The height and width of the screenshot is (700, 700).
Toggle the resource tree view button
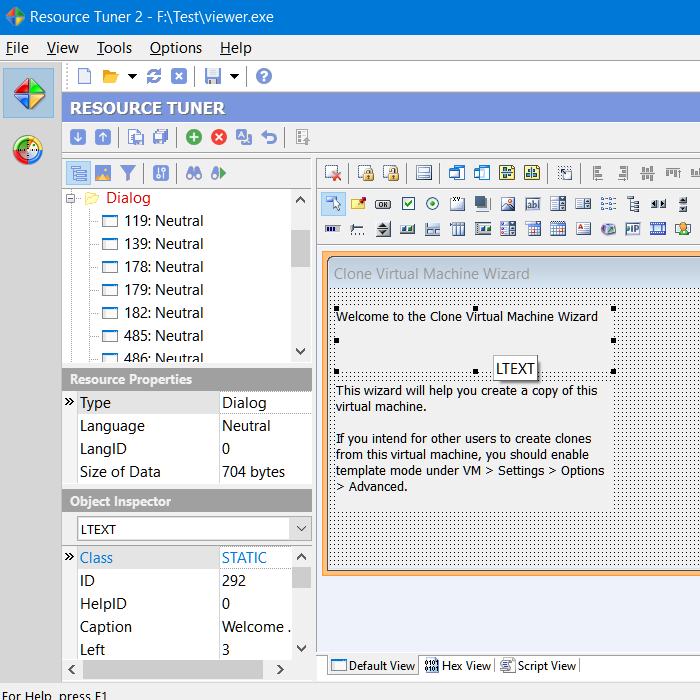[79, 173]
